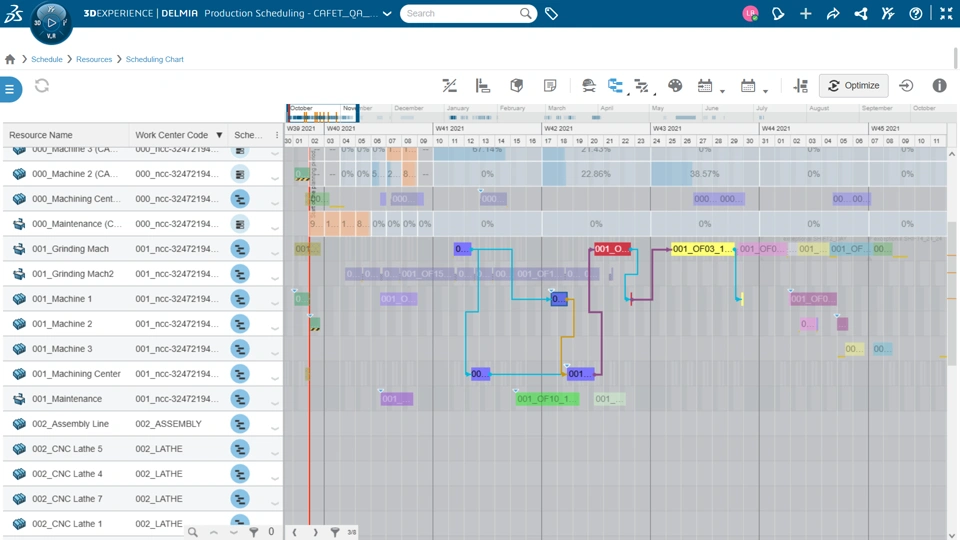Screen dimensions: 960x540
Task: Toggle schedule view for 001_Machine 2 row
Action: coord(240,324)
